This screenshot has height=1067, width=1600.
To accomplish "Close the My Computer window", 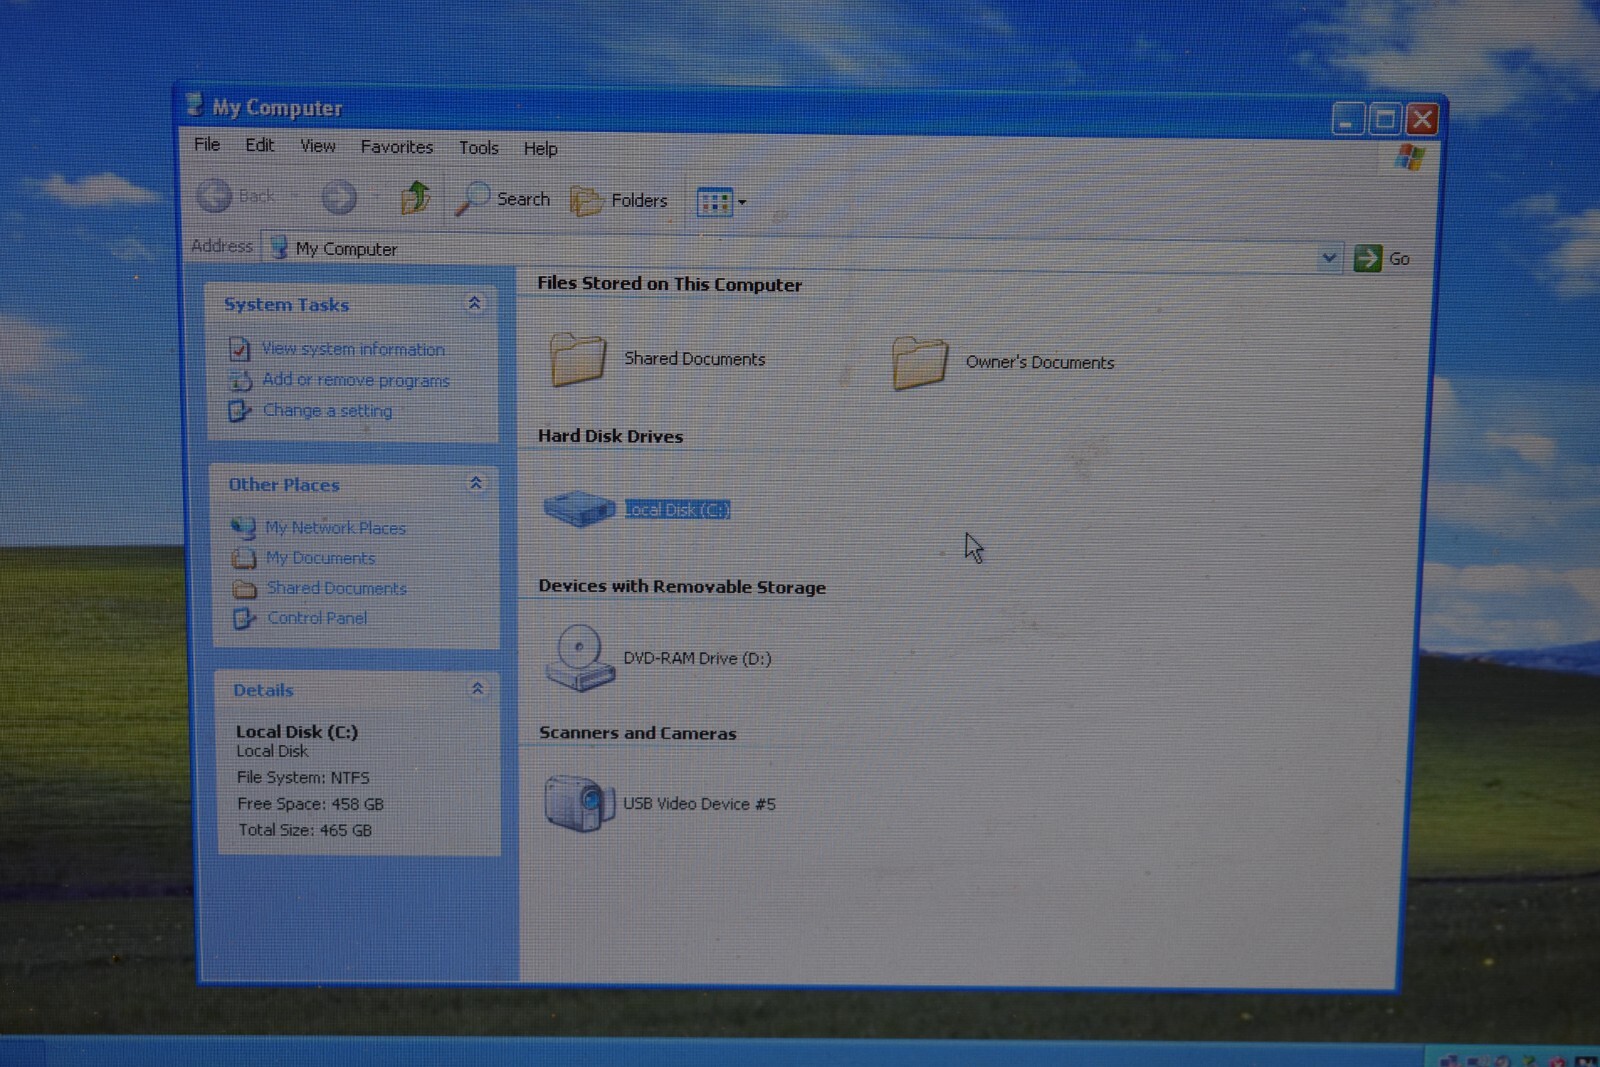I will pyautogui.click(x=1422, y=120).
